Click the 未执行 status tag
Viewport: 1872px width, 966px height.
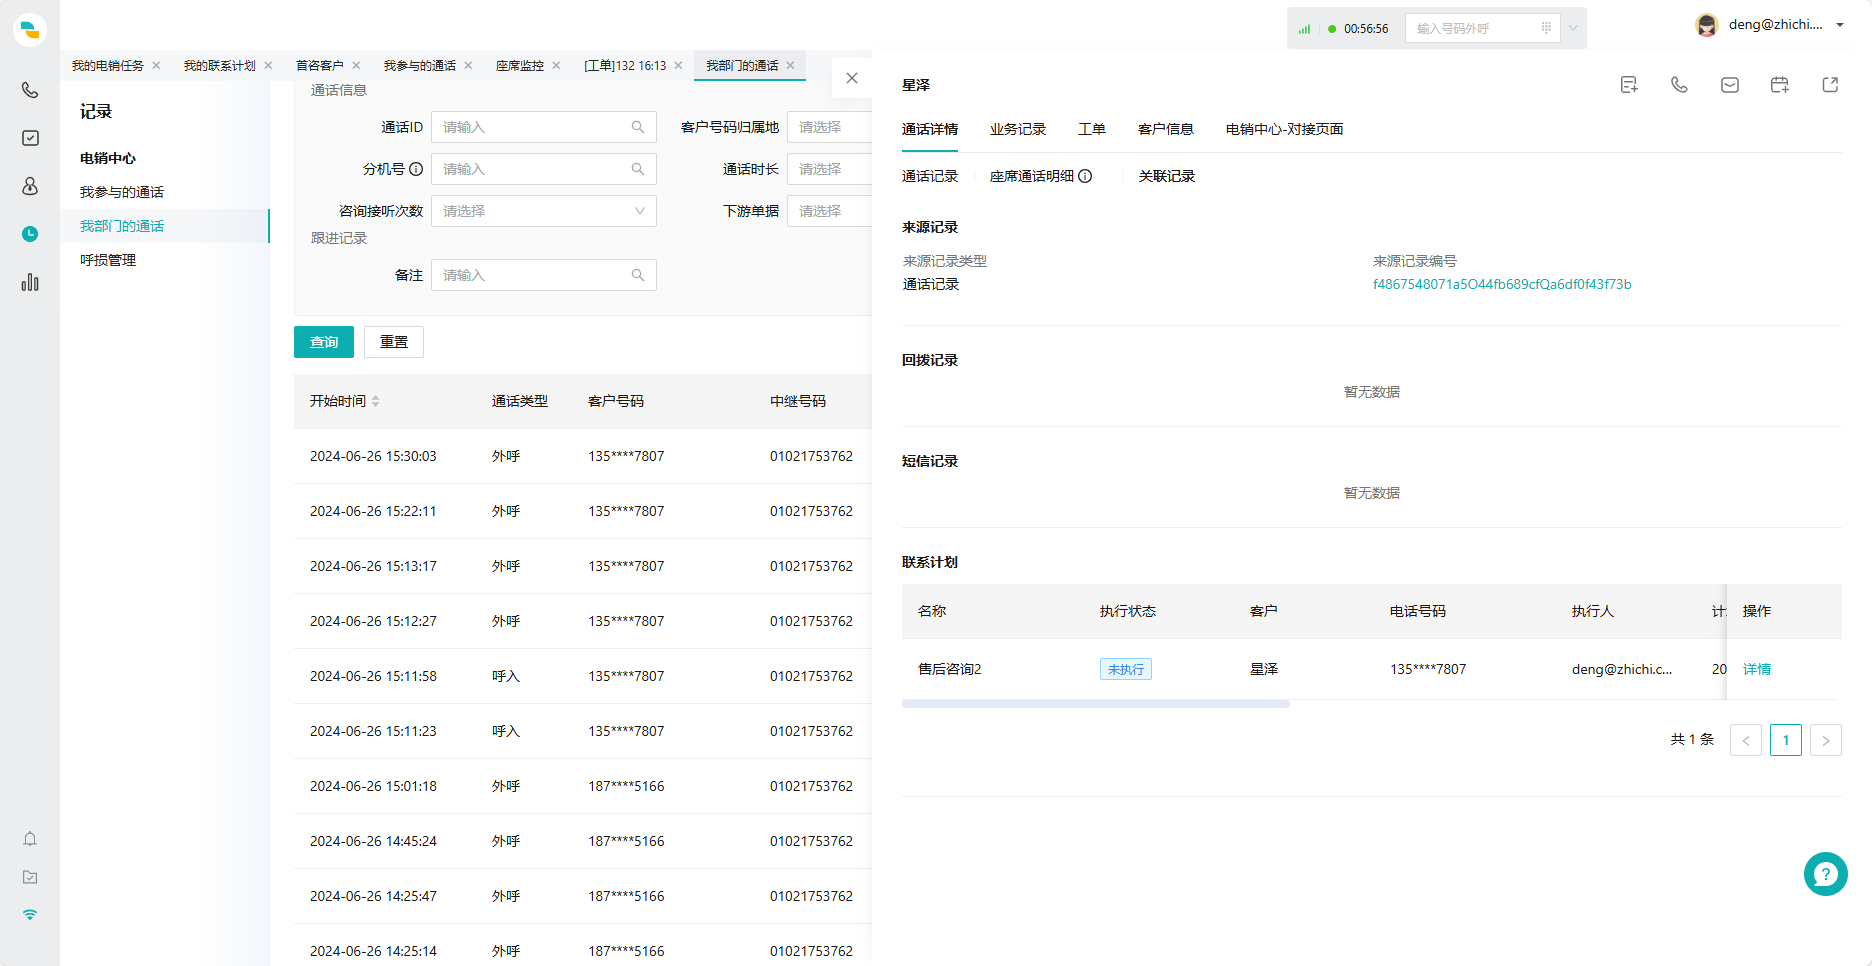pos(1126,669)
